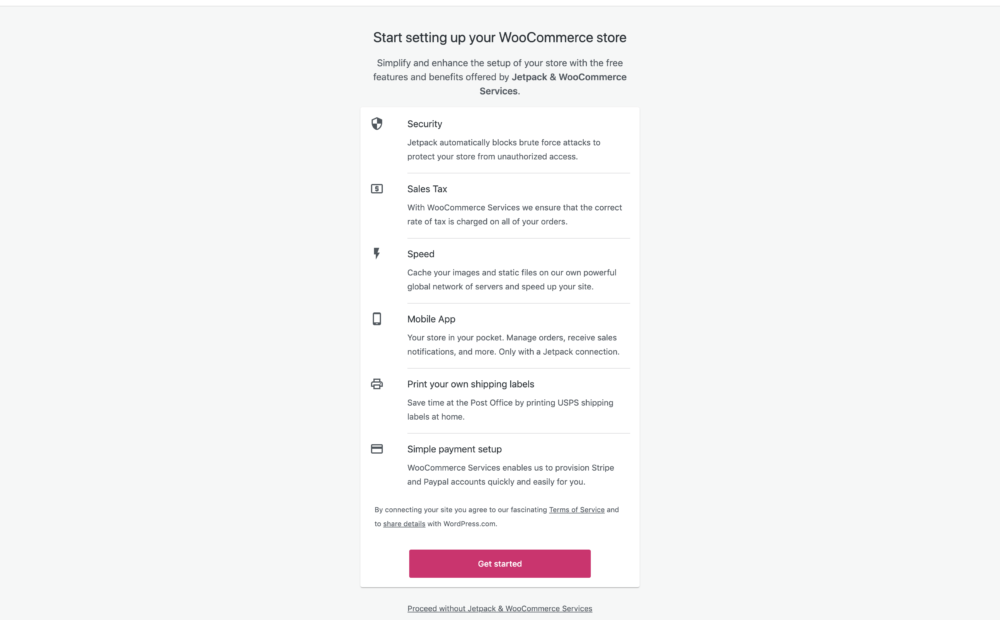Click the Mobile App phone icon
This screenshot has width=1000, height=620.
pos(377,319)
